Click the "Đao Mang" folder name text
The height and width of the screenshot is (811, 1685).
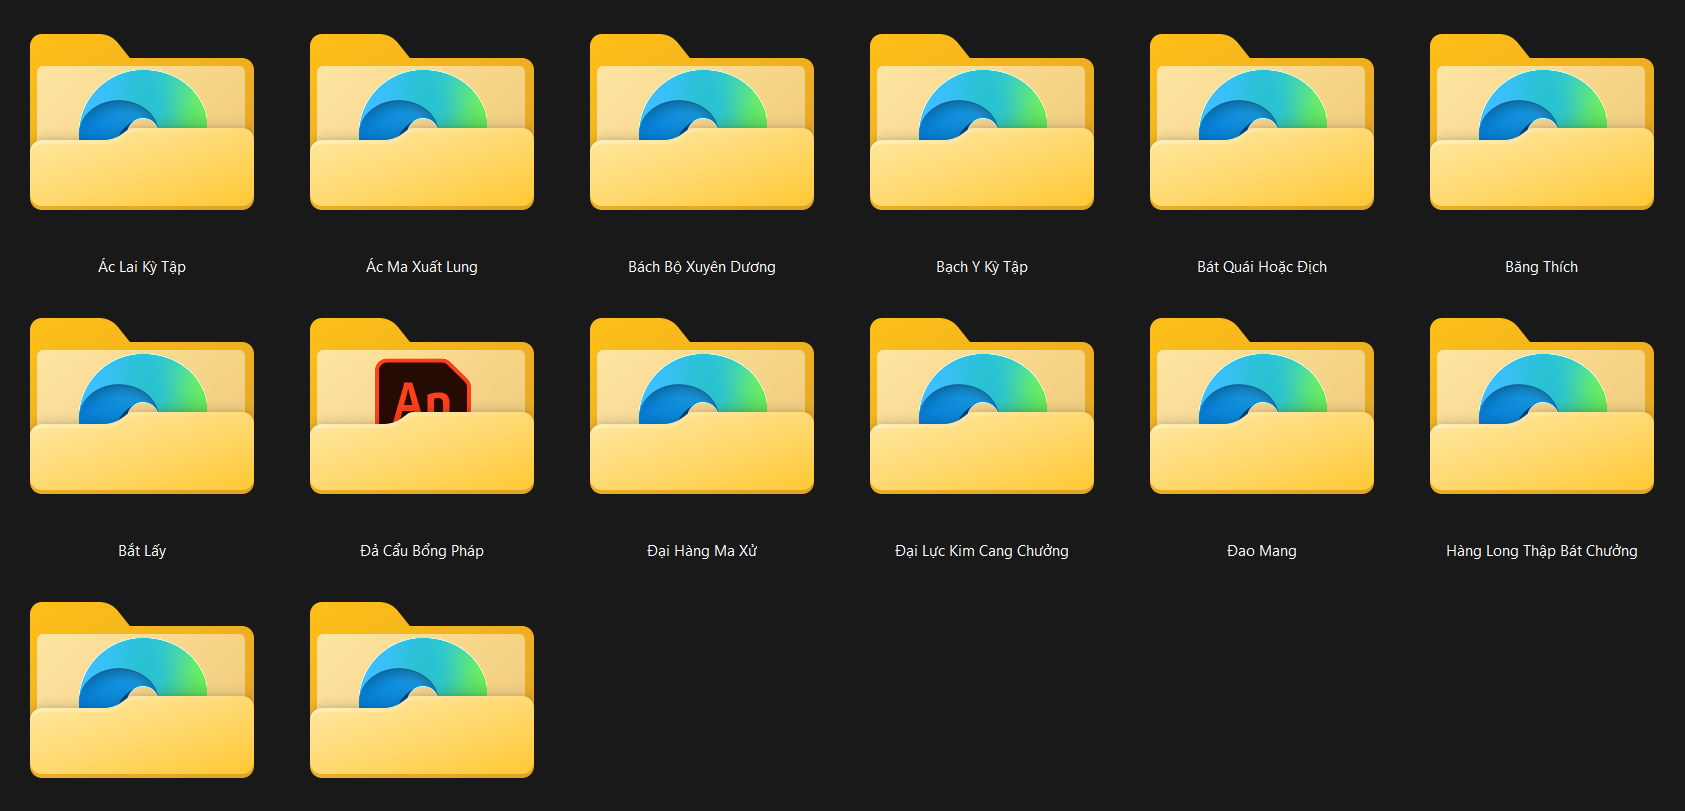(1261, 551)
